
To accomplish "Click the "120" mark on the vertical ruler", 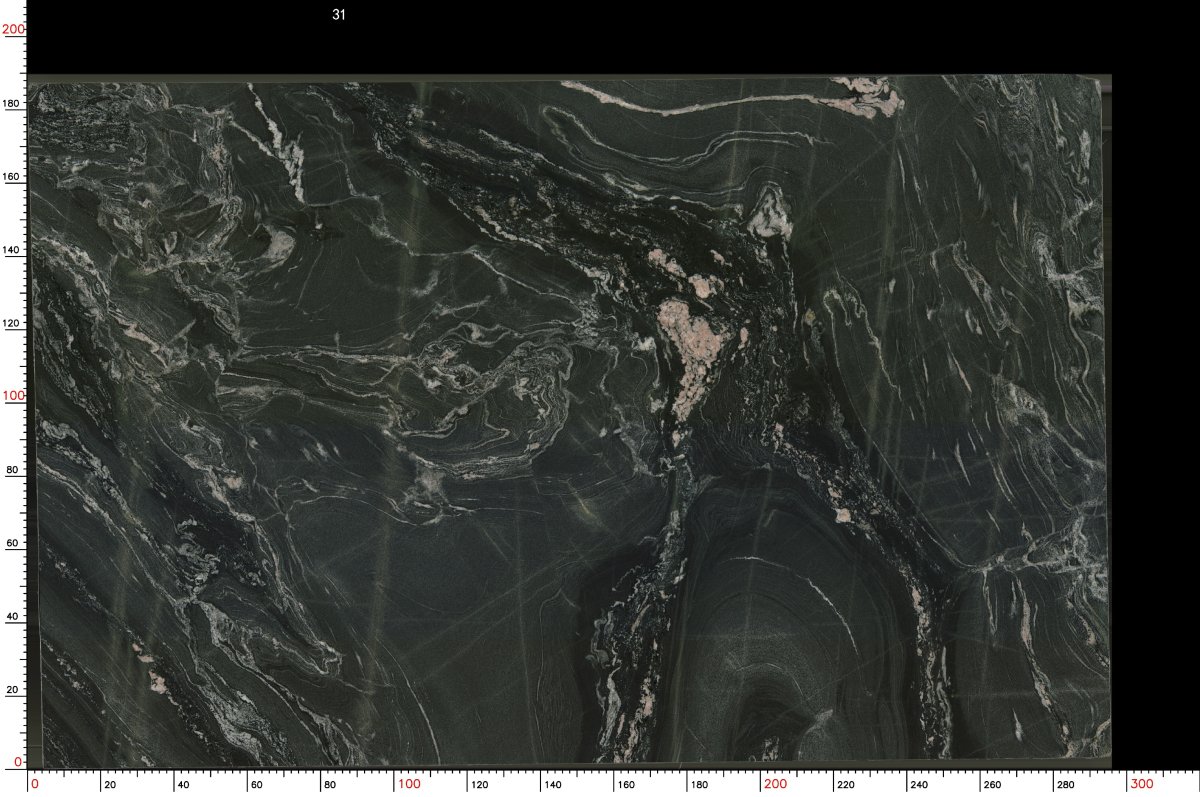I will click(13, 323).
